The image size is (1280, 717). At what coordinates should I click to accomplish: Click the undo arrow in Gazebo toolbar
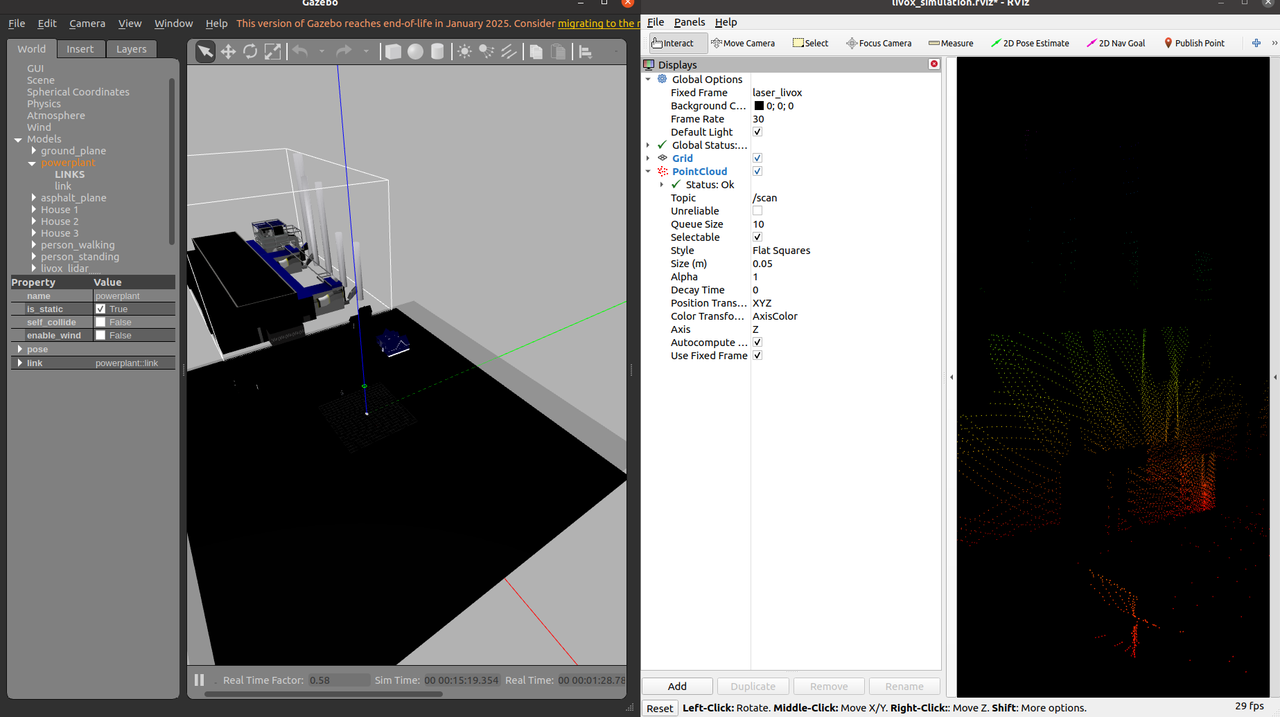[x=300, y=51]
